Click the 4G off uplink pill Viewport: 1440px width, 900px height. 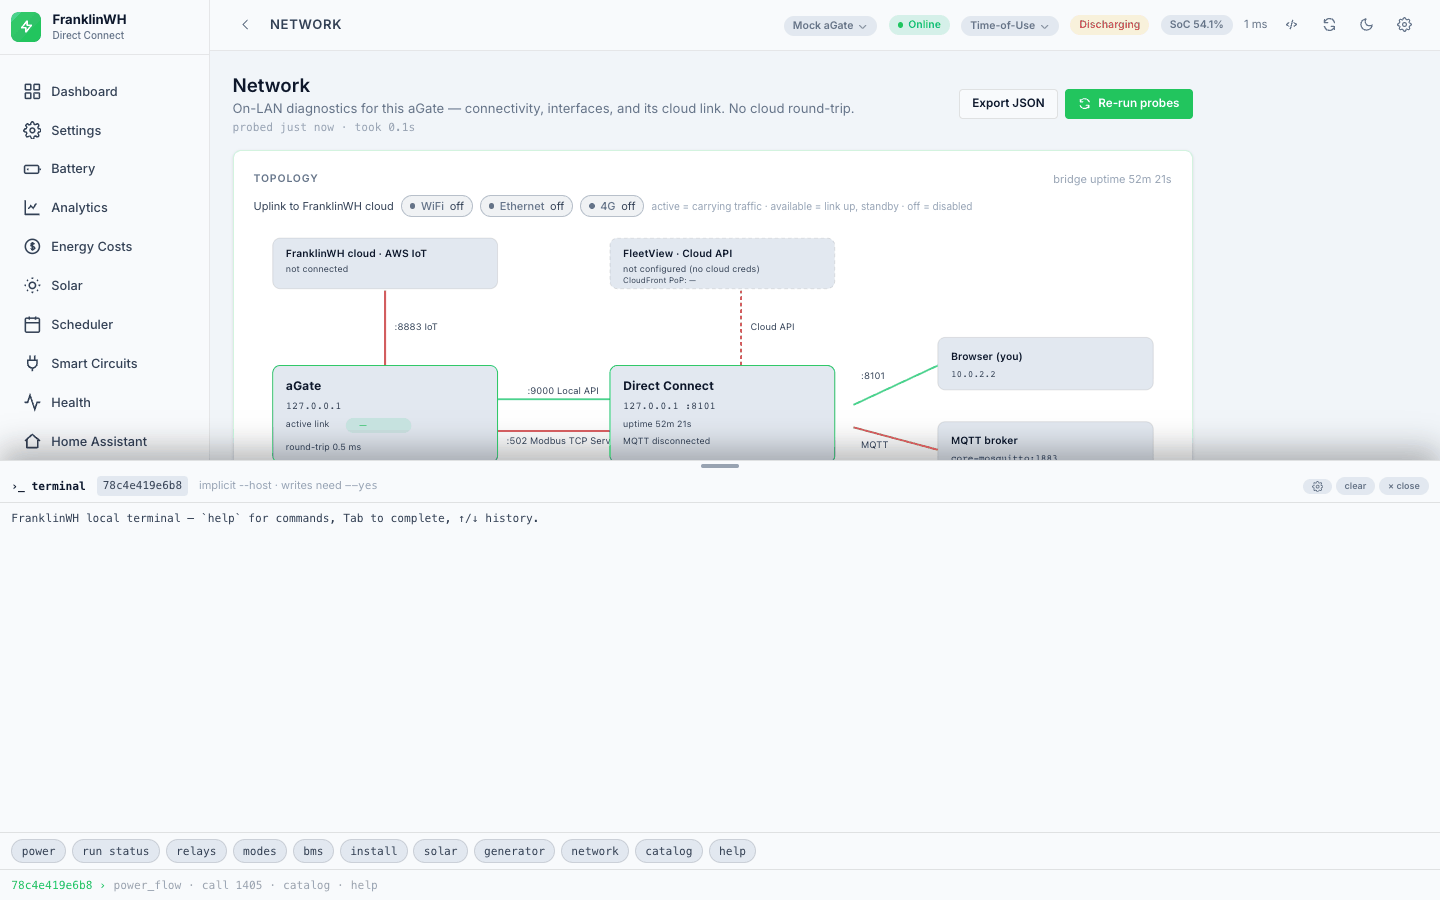[x=612, y=206]
